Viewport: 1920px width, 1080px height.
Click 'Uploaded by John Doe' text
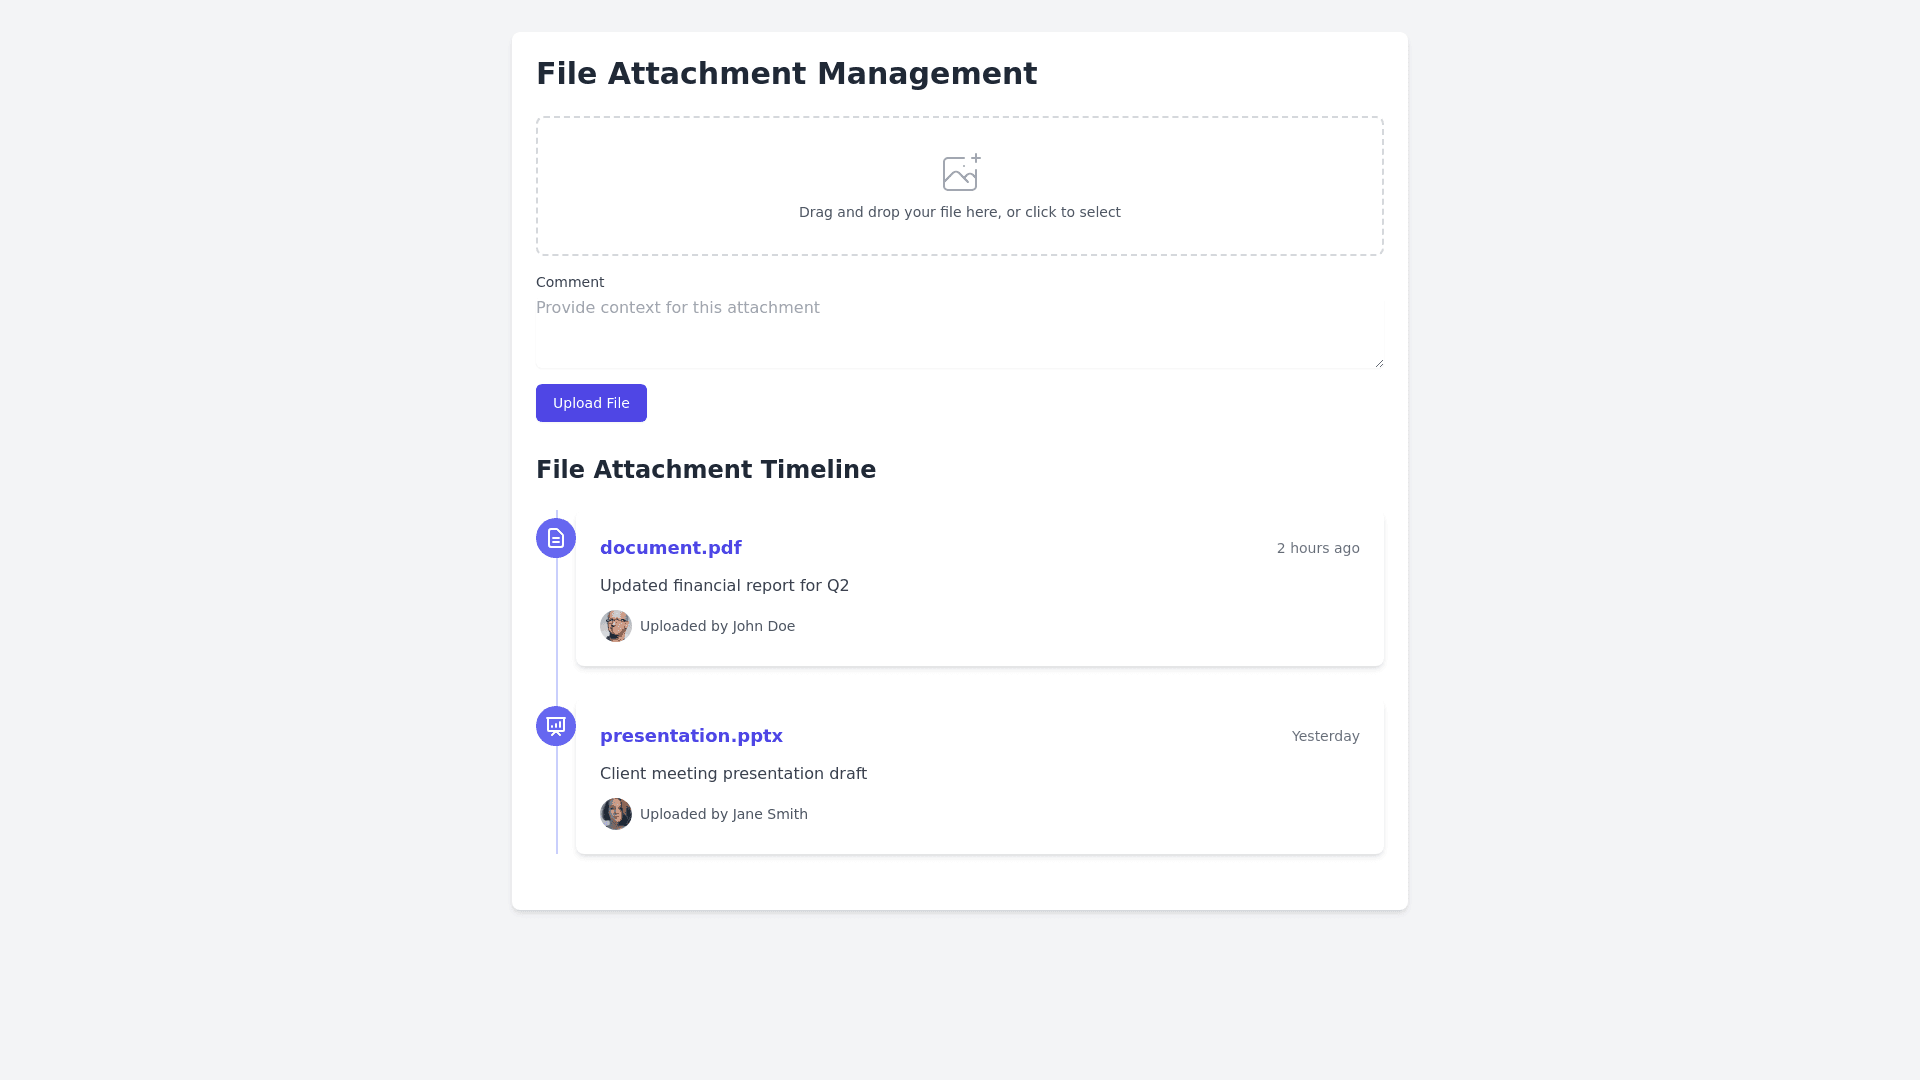click(x=717, y=626)
